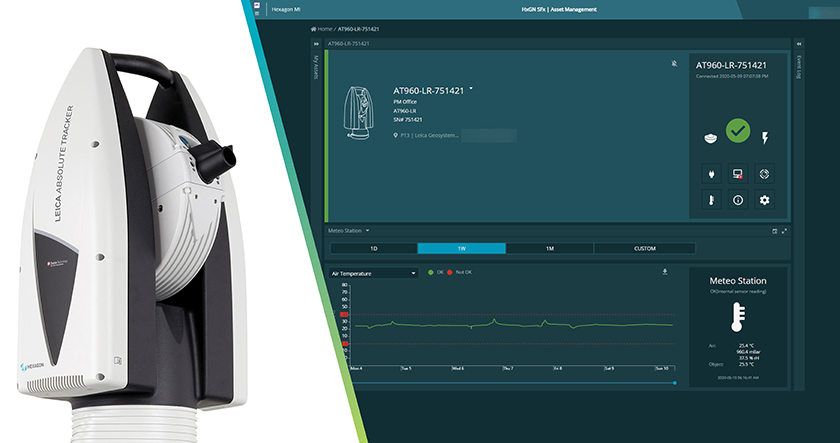The image size is (840, 443).
Task: Select the 1D time range tab
Action: [x=373, y=248]
